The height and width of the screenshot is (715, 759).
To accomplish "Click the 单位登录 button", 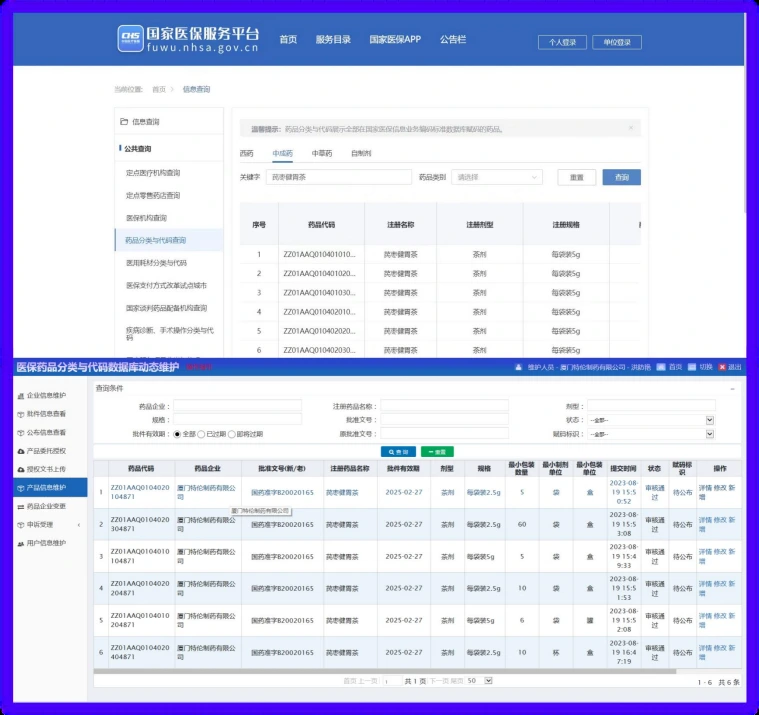I will tap(617, 42).
